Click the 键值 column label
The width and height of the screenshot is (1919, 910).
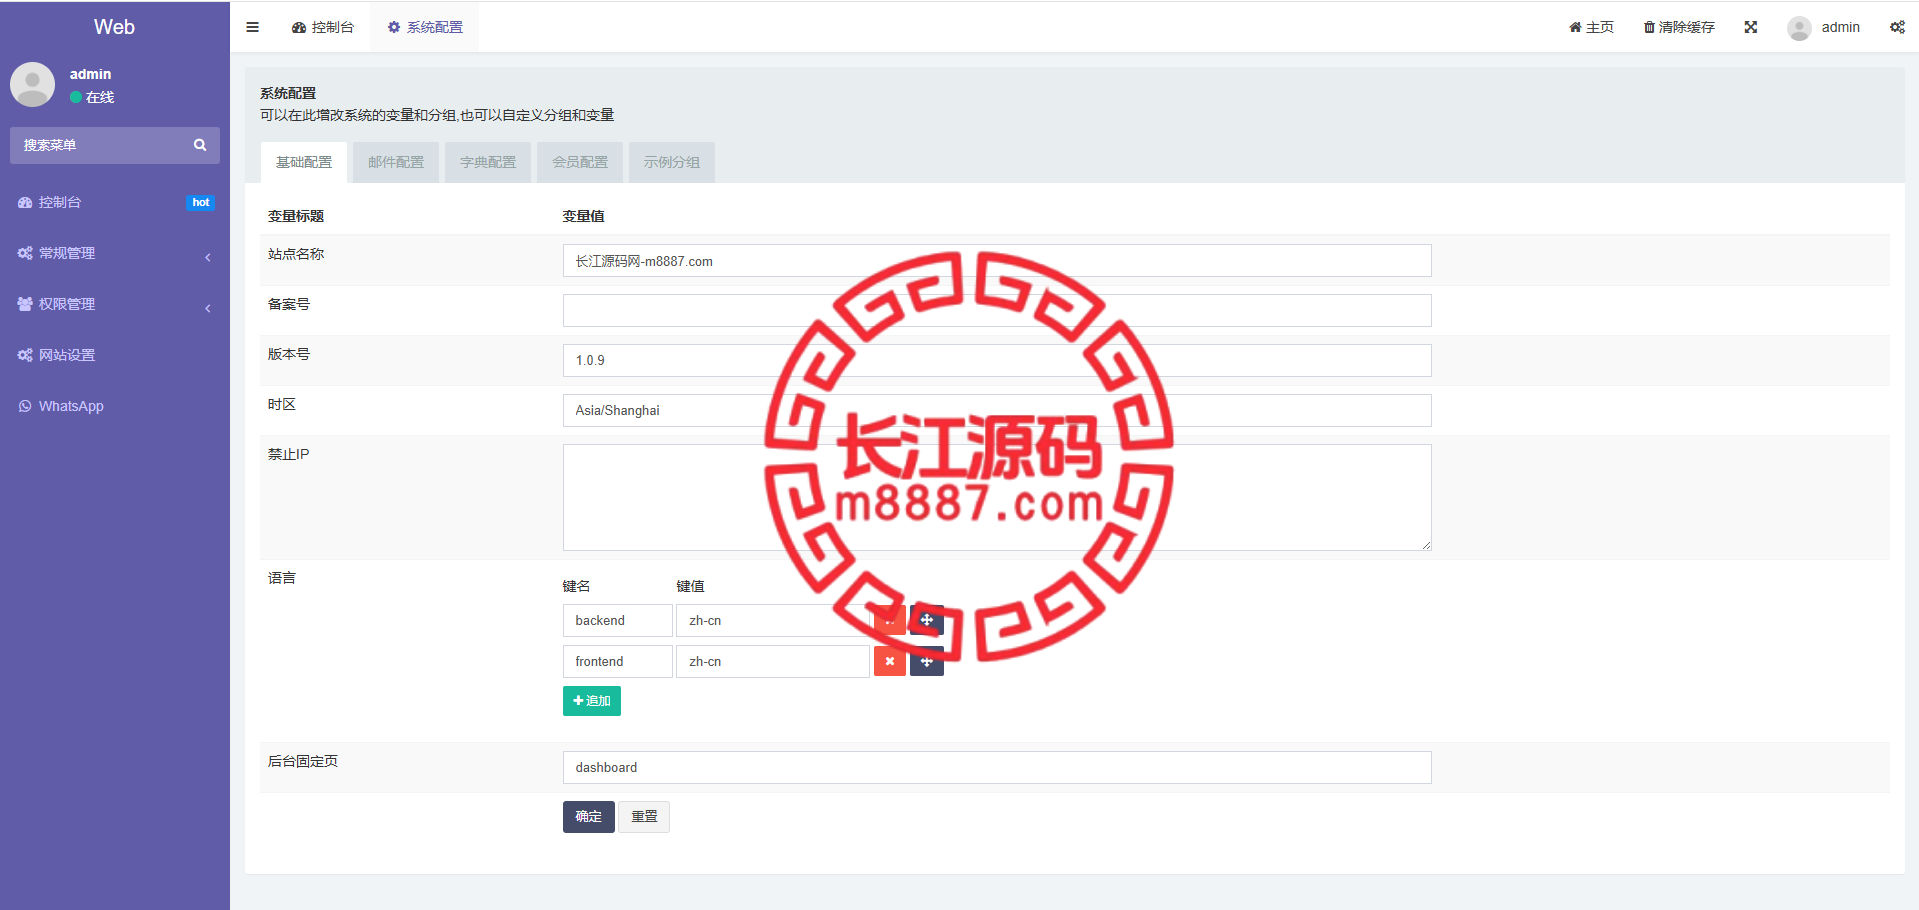click(x=690, y=586)
